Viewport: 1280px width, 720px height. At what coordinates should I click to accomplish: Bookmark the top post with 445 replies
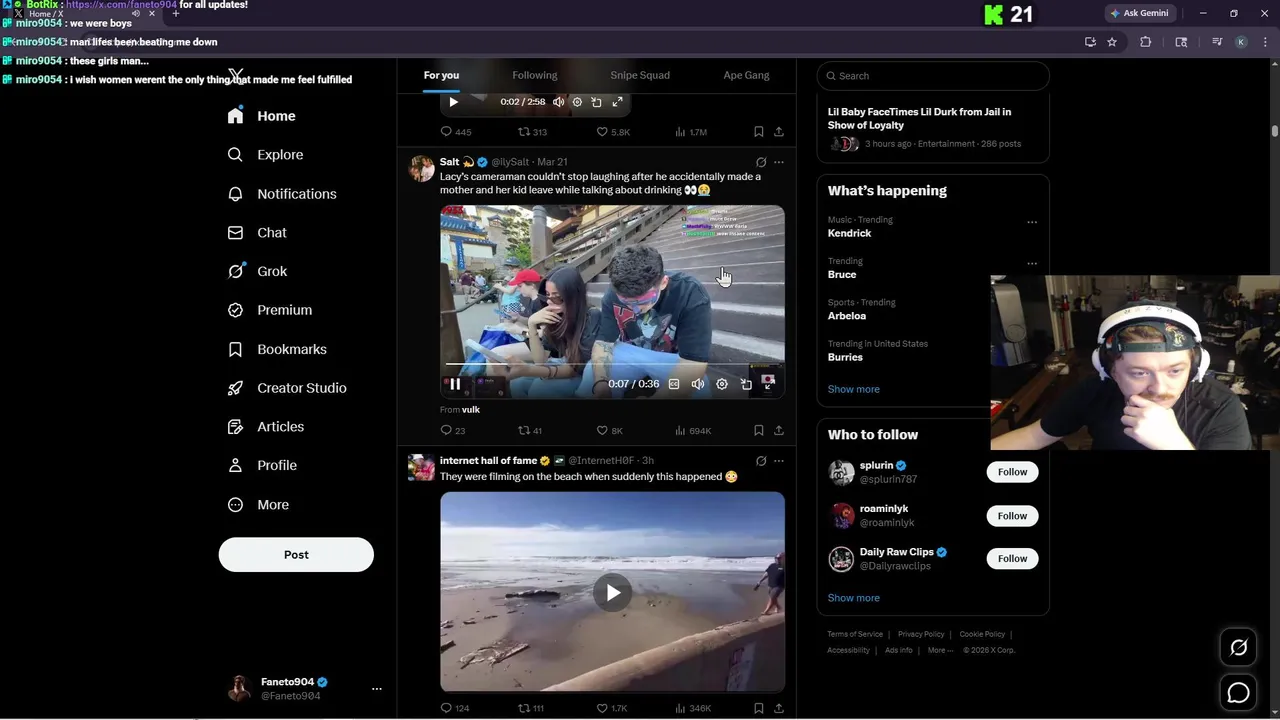click(x=759, y=132)
